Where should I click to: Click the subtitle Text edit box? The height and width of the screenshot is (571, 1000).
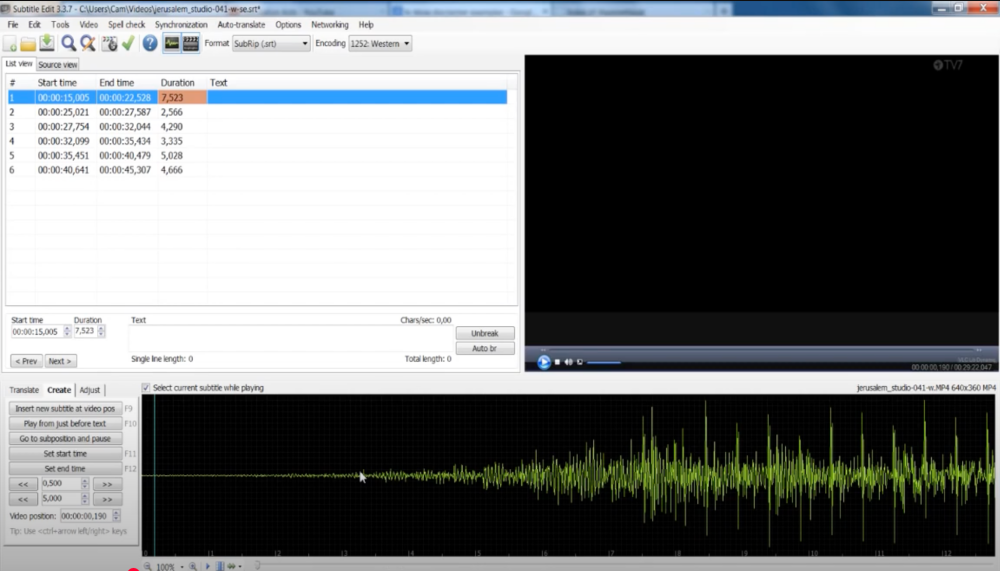(291, 339)
